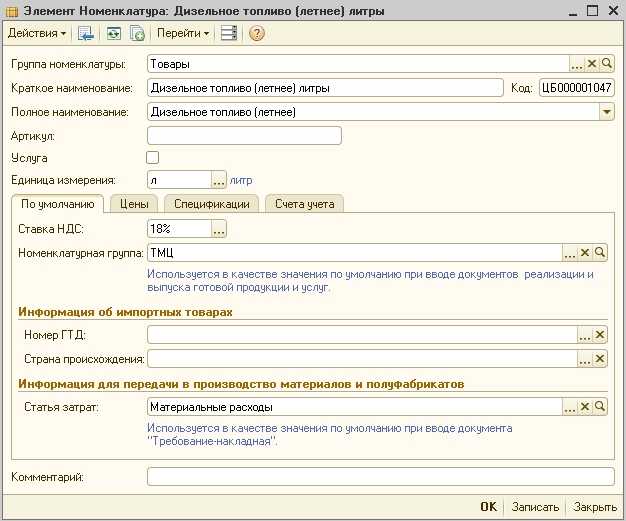Clear the Страна происхождения field

pyautogui.click(x=600, y=359)
